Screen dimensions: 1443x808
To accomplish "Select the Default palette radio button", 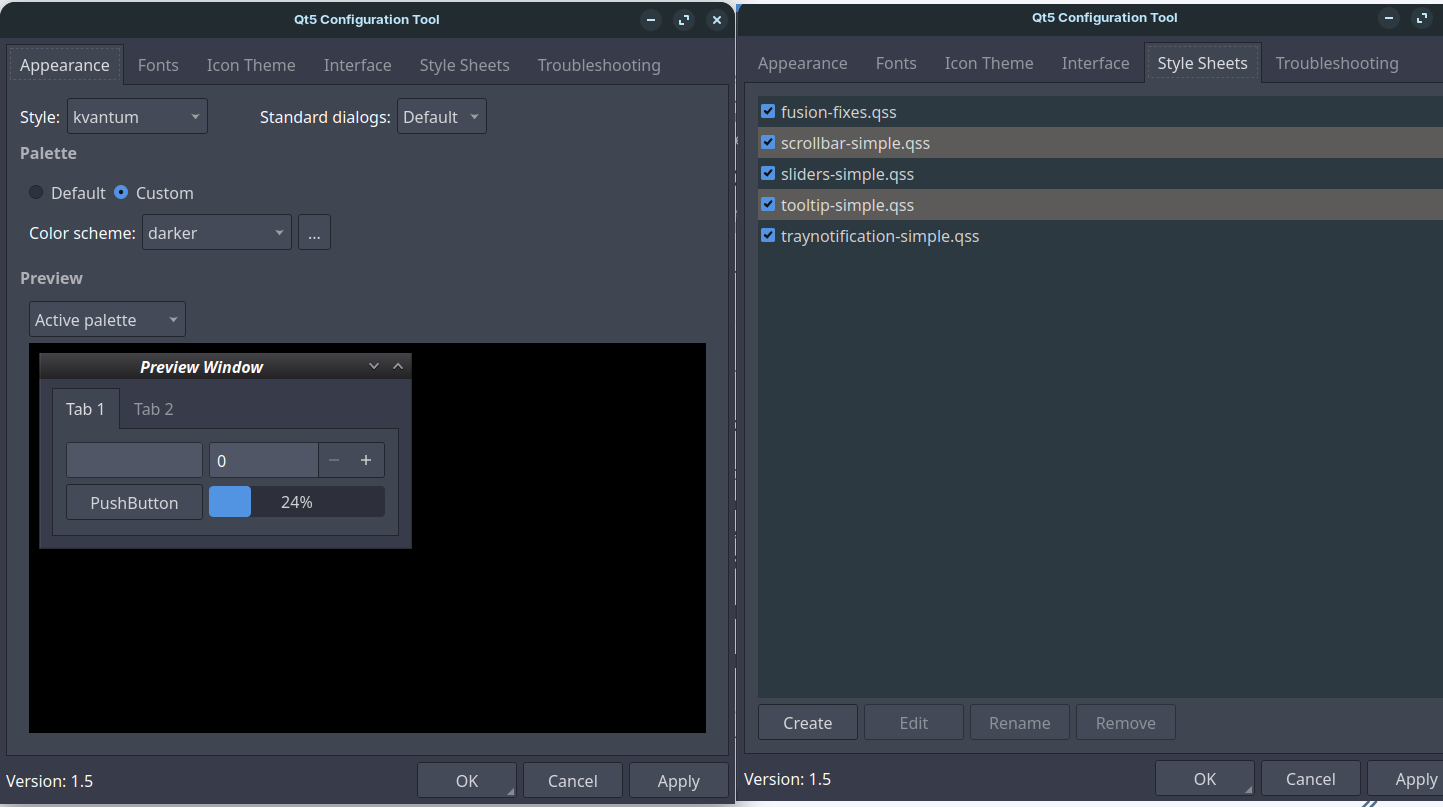I will tap(37, 193).
